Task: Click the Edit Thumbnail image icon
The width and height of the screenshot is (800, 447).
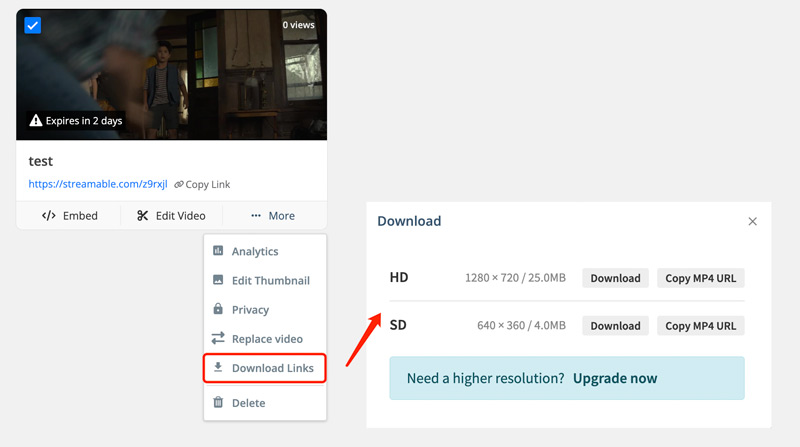Action: click(218, 281)
